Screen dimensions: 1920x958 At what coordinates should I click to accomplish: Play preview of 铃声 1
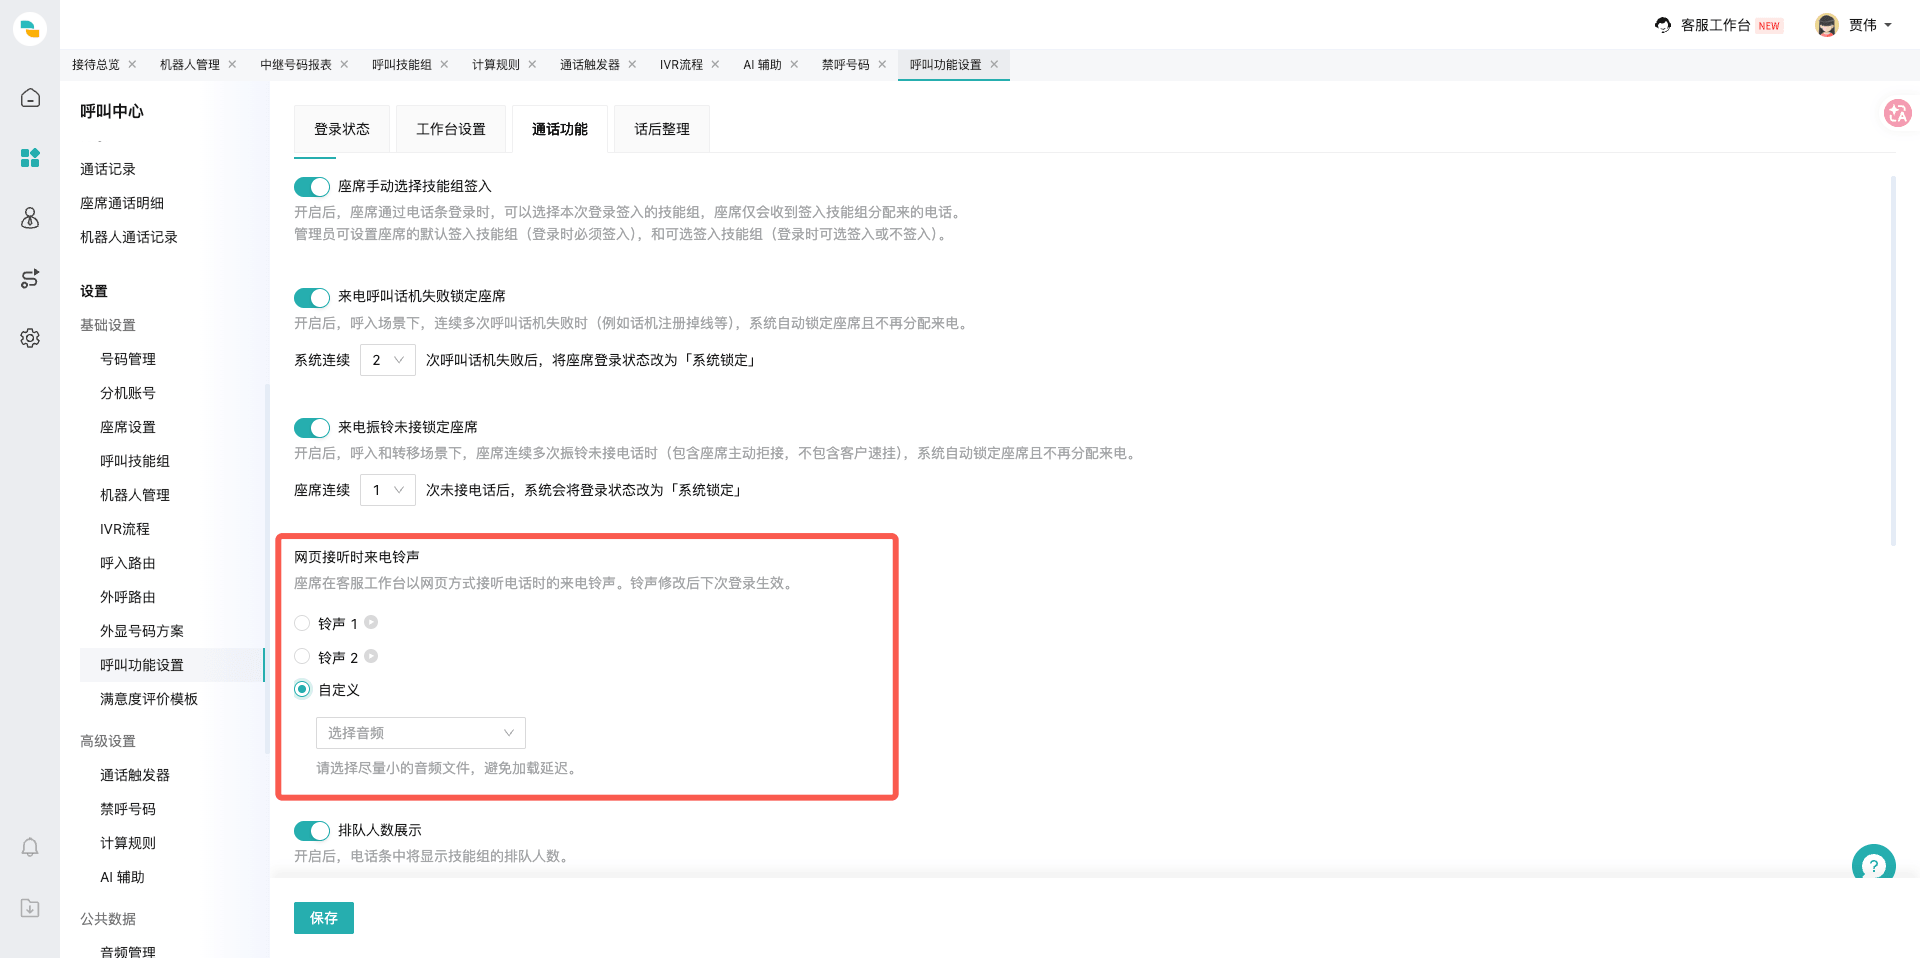tap(371, 622)
